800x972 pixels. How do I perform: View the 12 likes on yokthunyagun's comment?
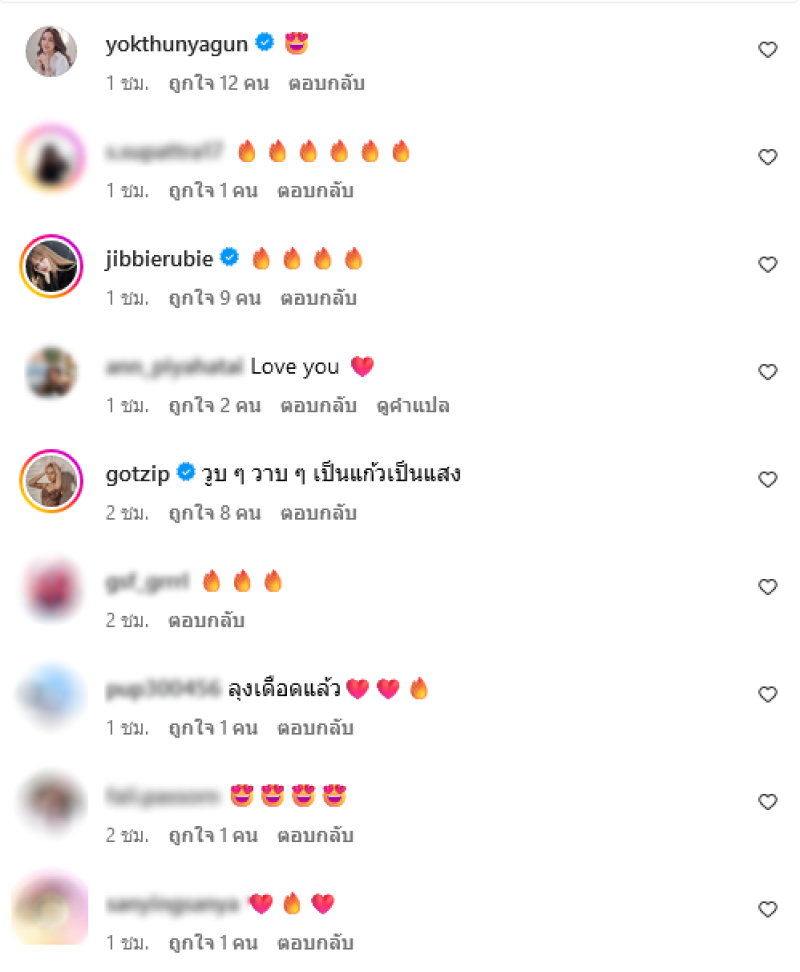coord(219,83)
